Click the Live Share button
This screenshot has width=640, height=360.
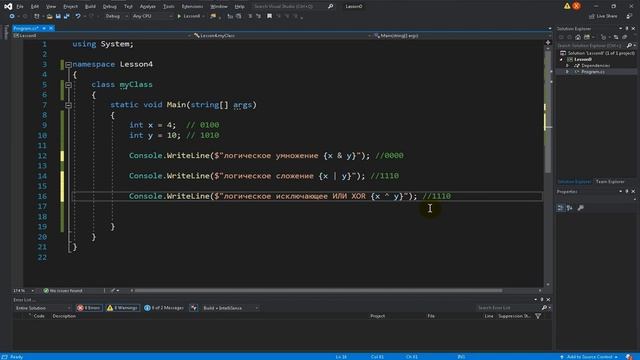tap(603, 16)
